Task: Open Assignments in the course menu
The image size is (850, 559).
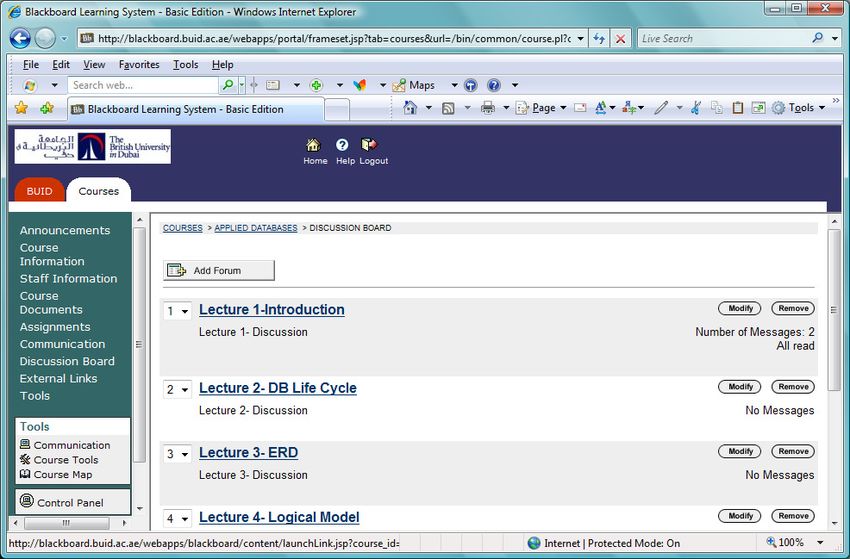Action: 55,327
